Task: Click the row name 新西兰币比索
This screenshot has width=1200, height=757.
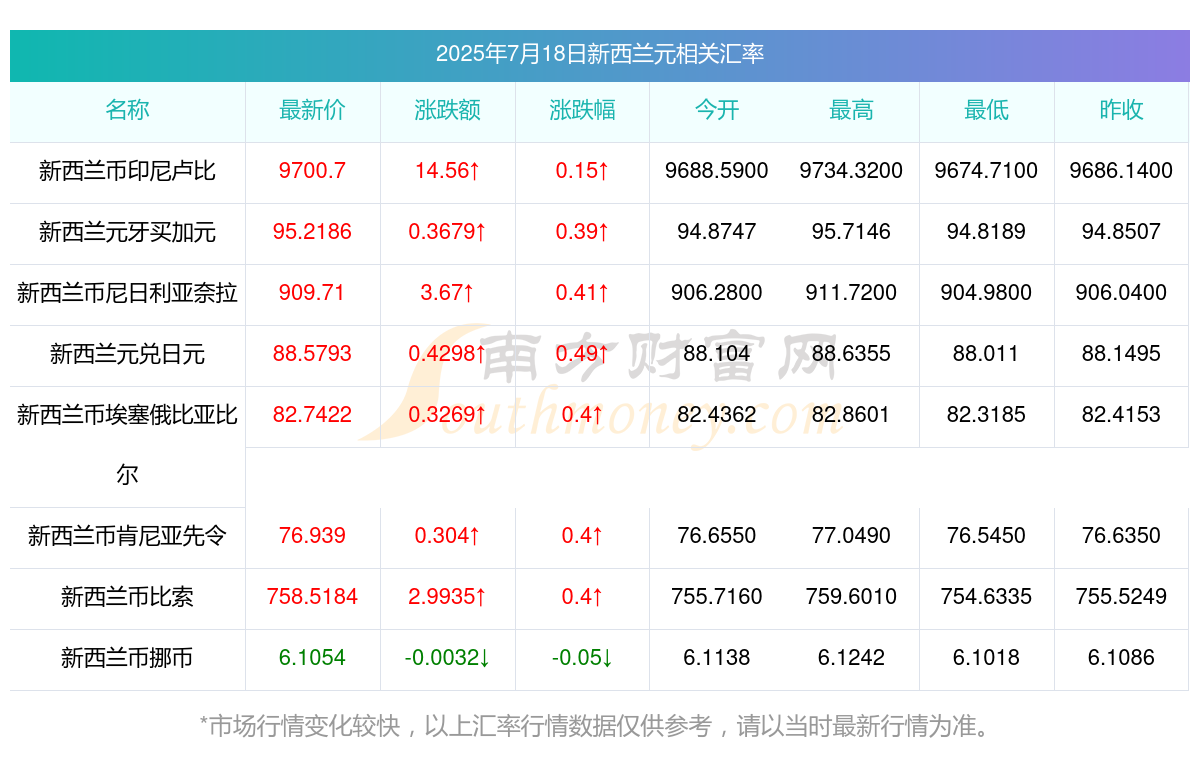Action: pos(127,597)
